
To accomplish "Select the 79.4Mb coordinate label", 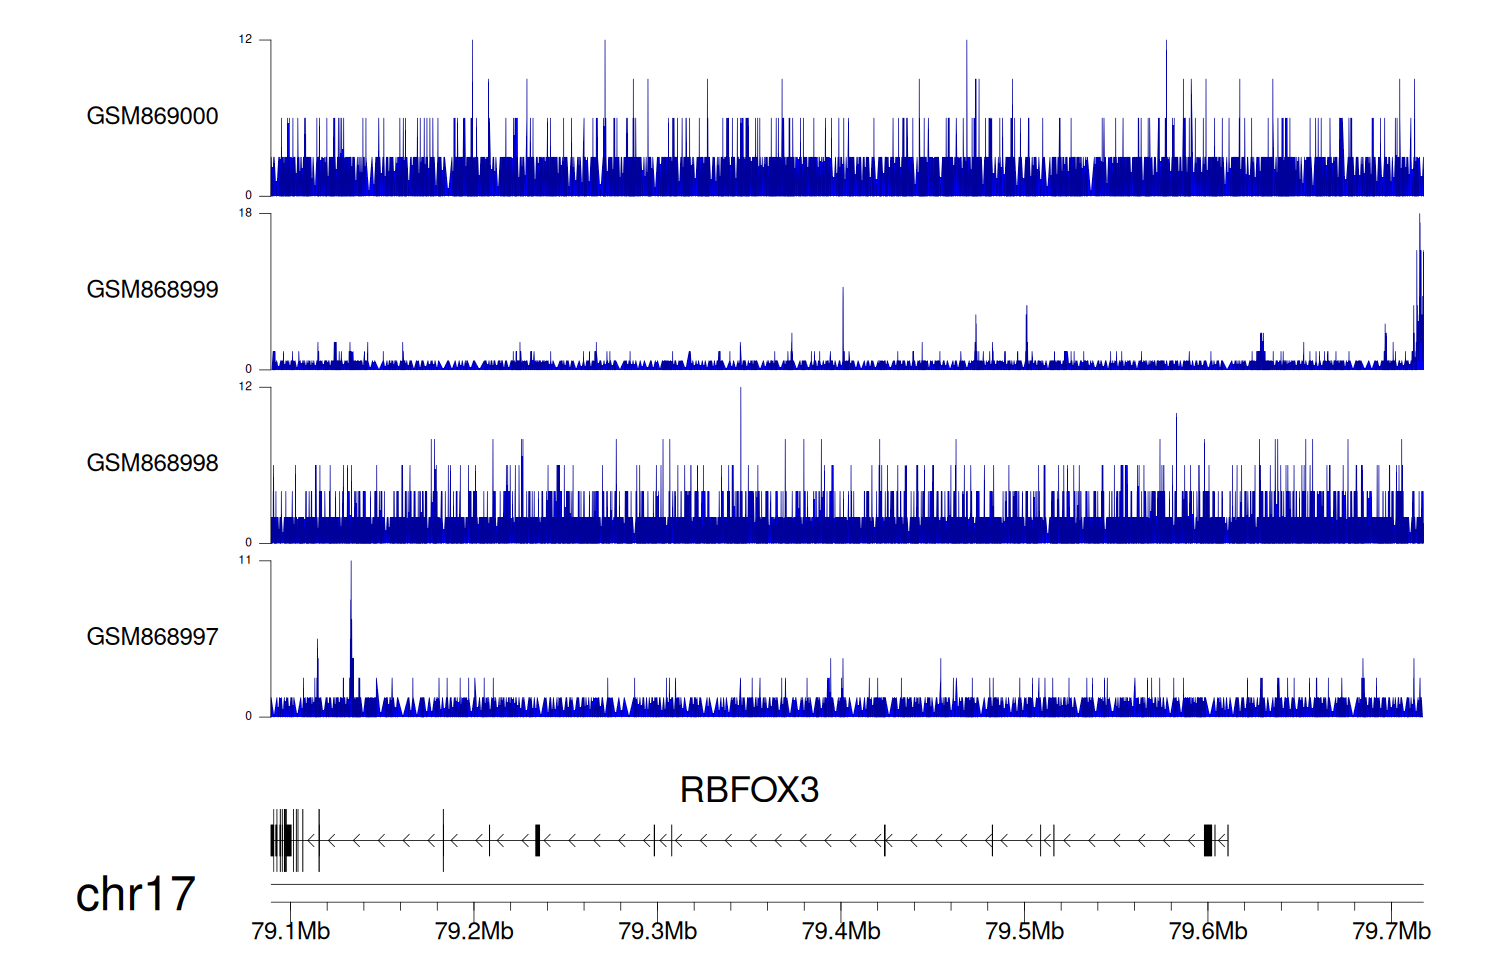I will click(x=841, y=931).
